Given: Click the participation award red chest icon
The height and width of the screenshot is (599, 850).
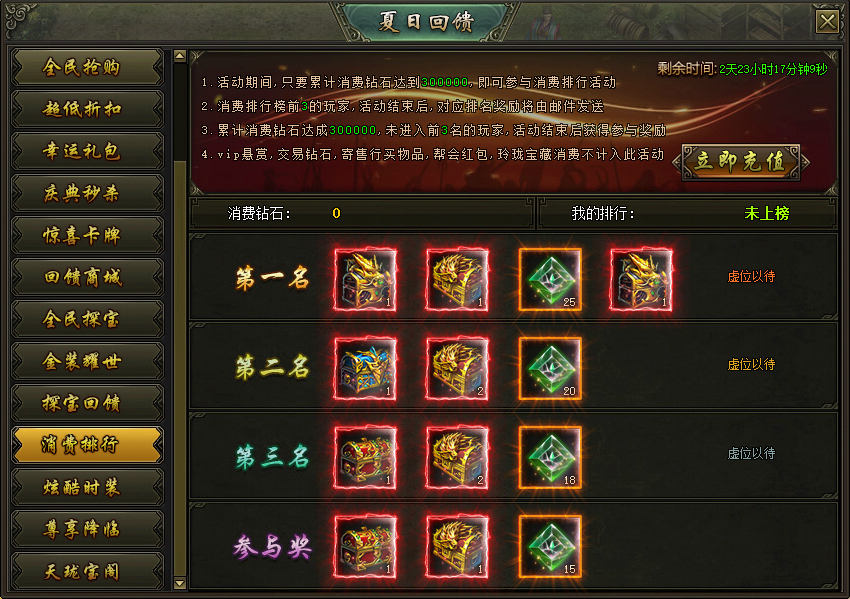Looking at the screenshot, I should pyautogui.click(x=365, y=546).
